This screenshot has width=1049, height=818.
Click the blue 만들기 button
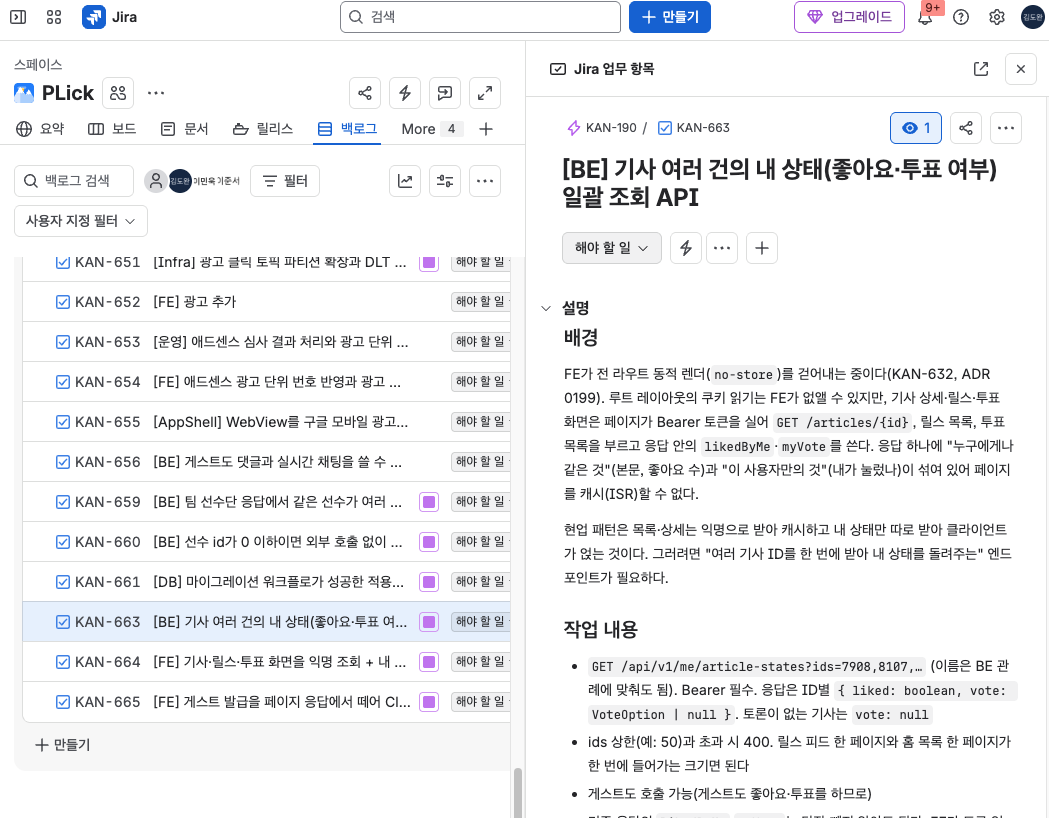click(x=670, y=17)
